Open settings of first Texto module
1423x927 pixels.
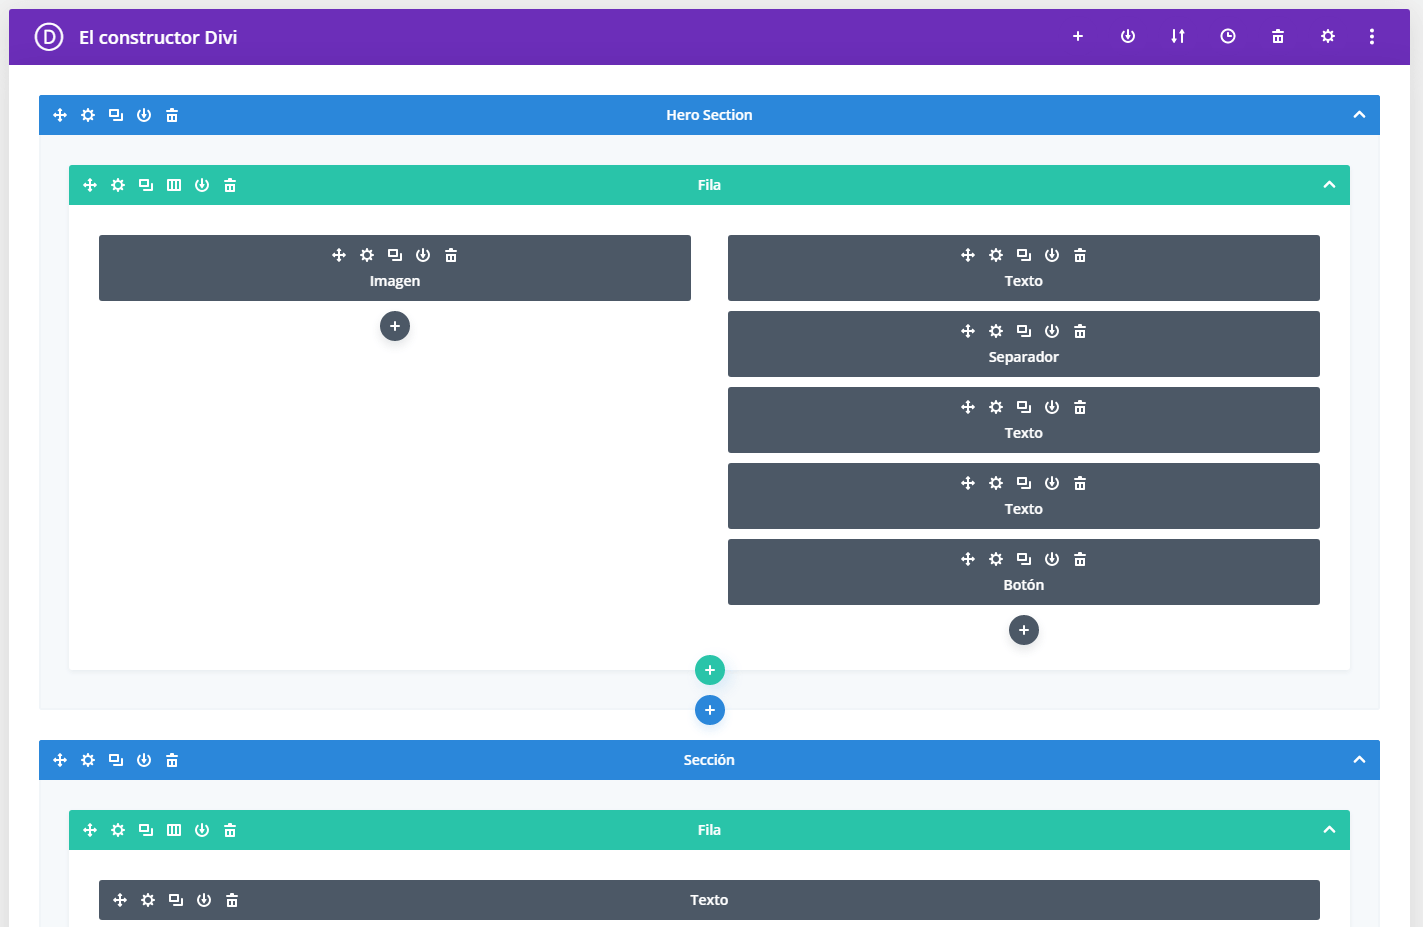coord(996,255)
